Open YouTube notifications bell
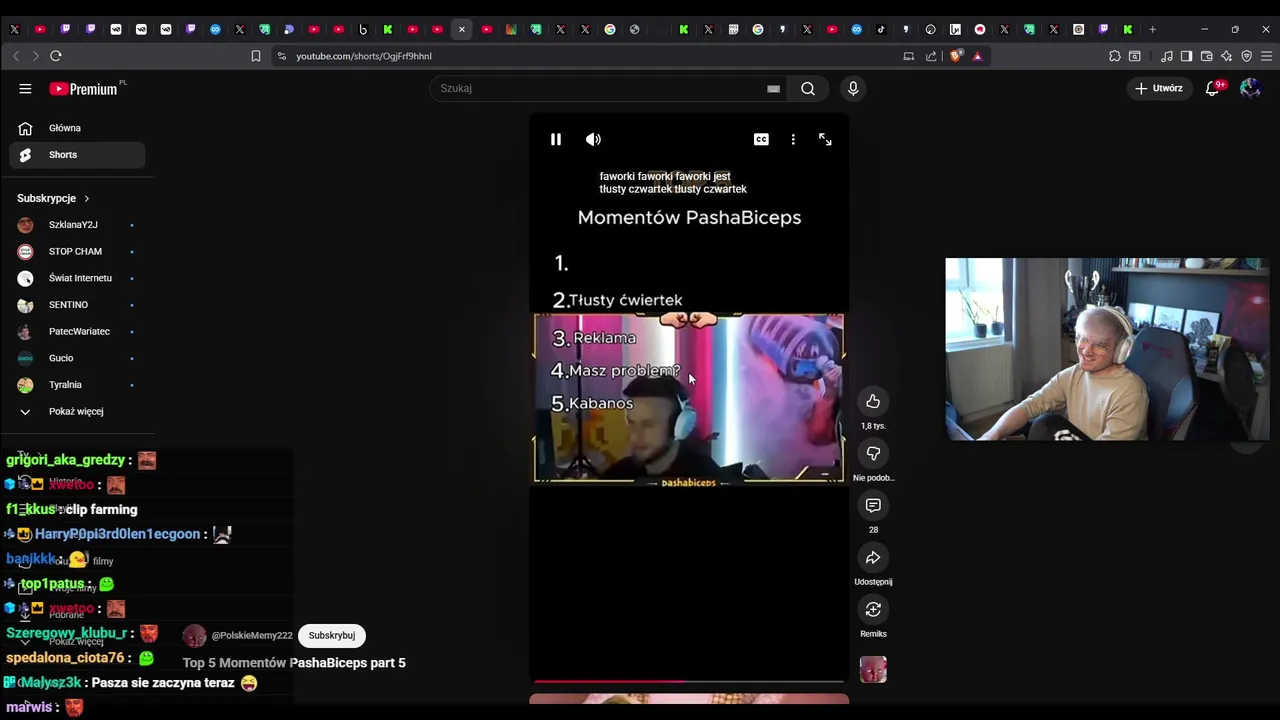The width and height of the screenshot is (1280, 720). (1213, 88)
